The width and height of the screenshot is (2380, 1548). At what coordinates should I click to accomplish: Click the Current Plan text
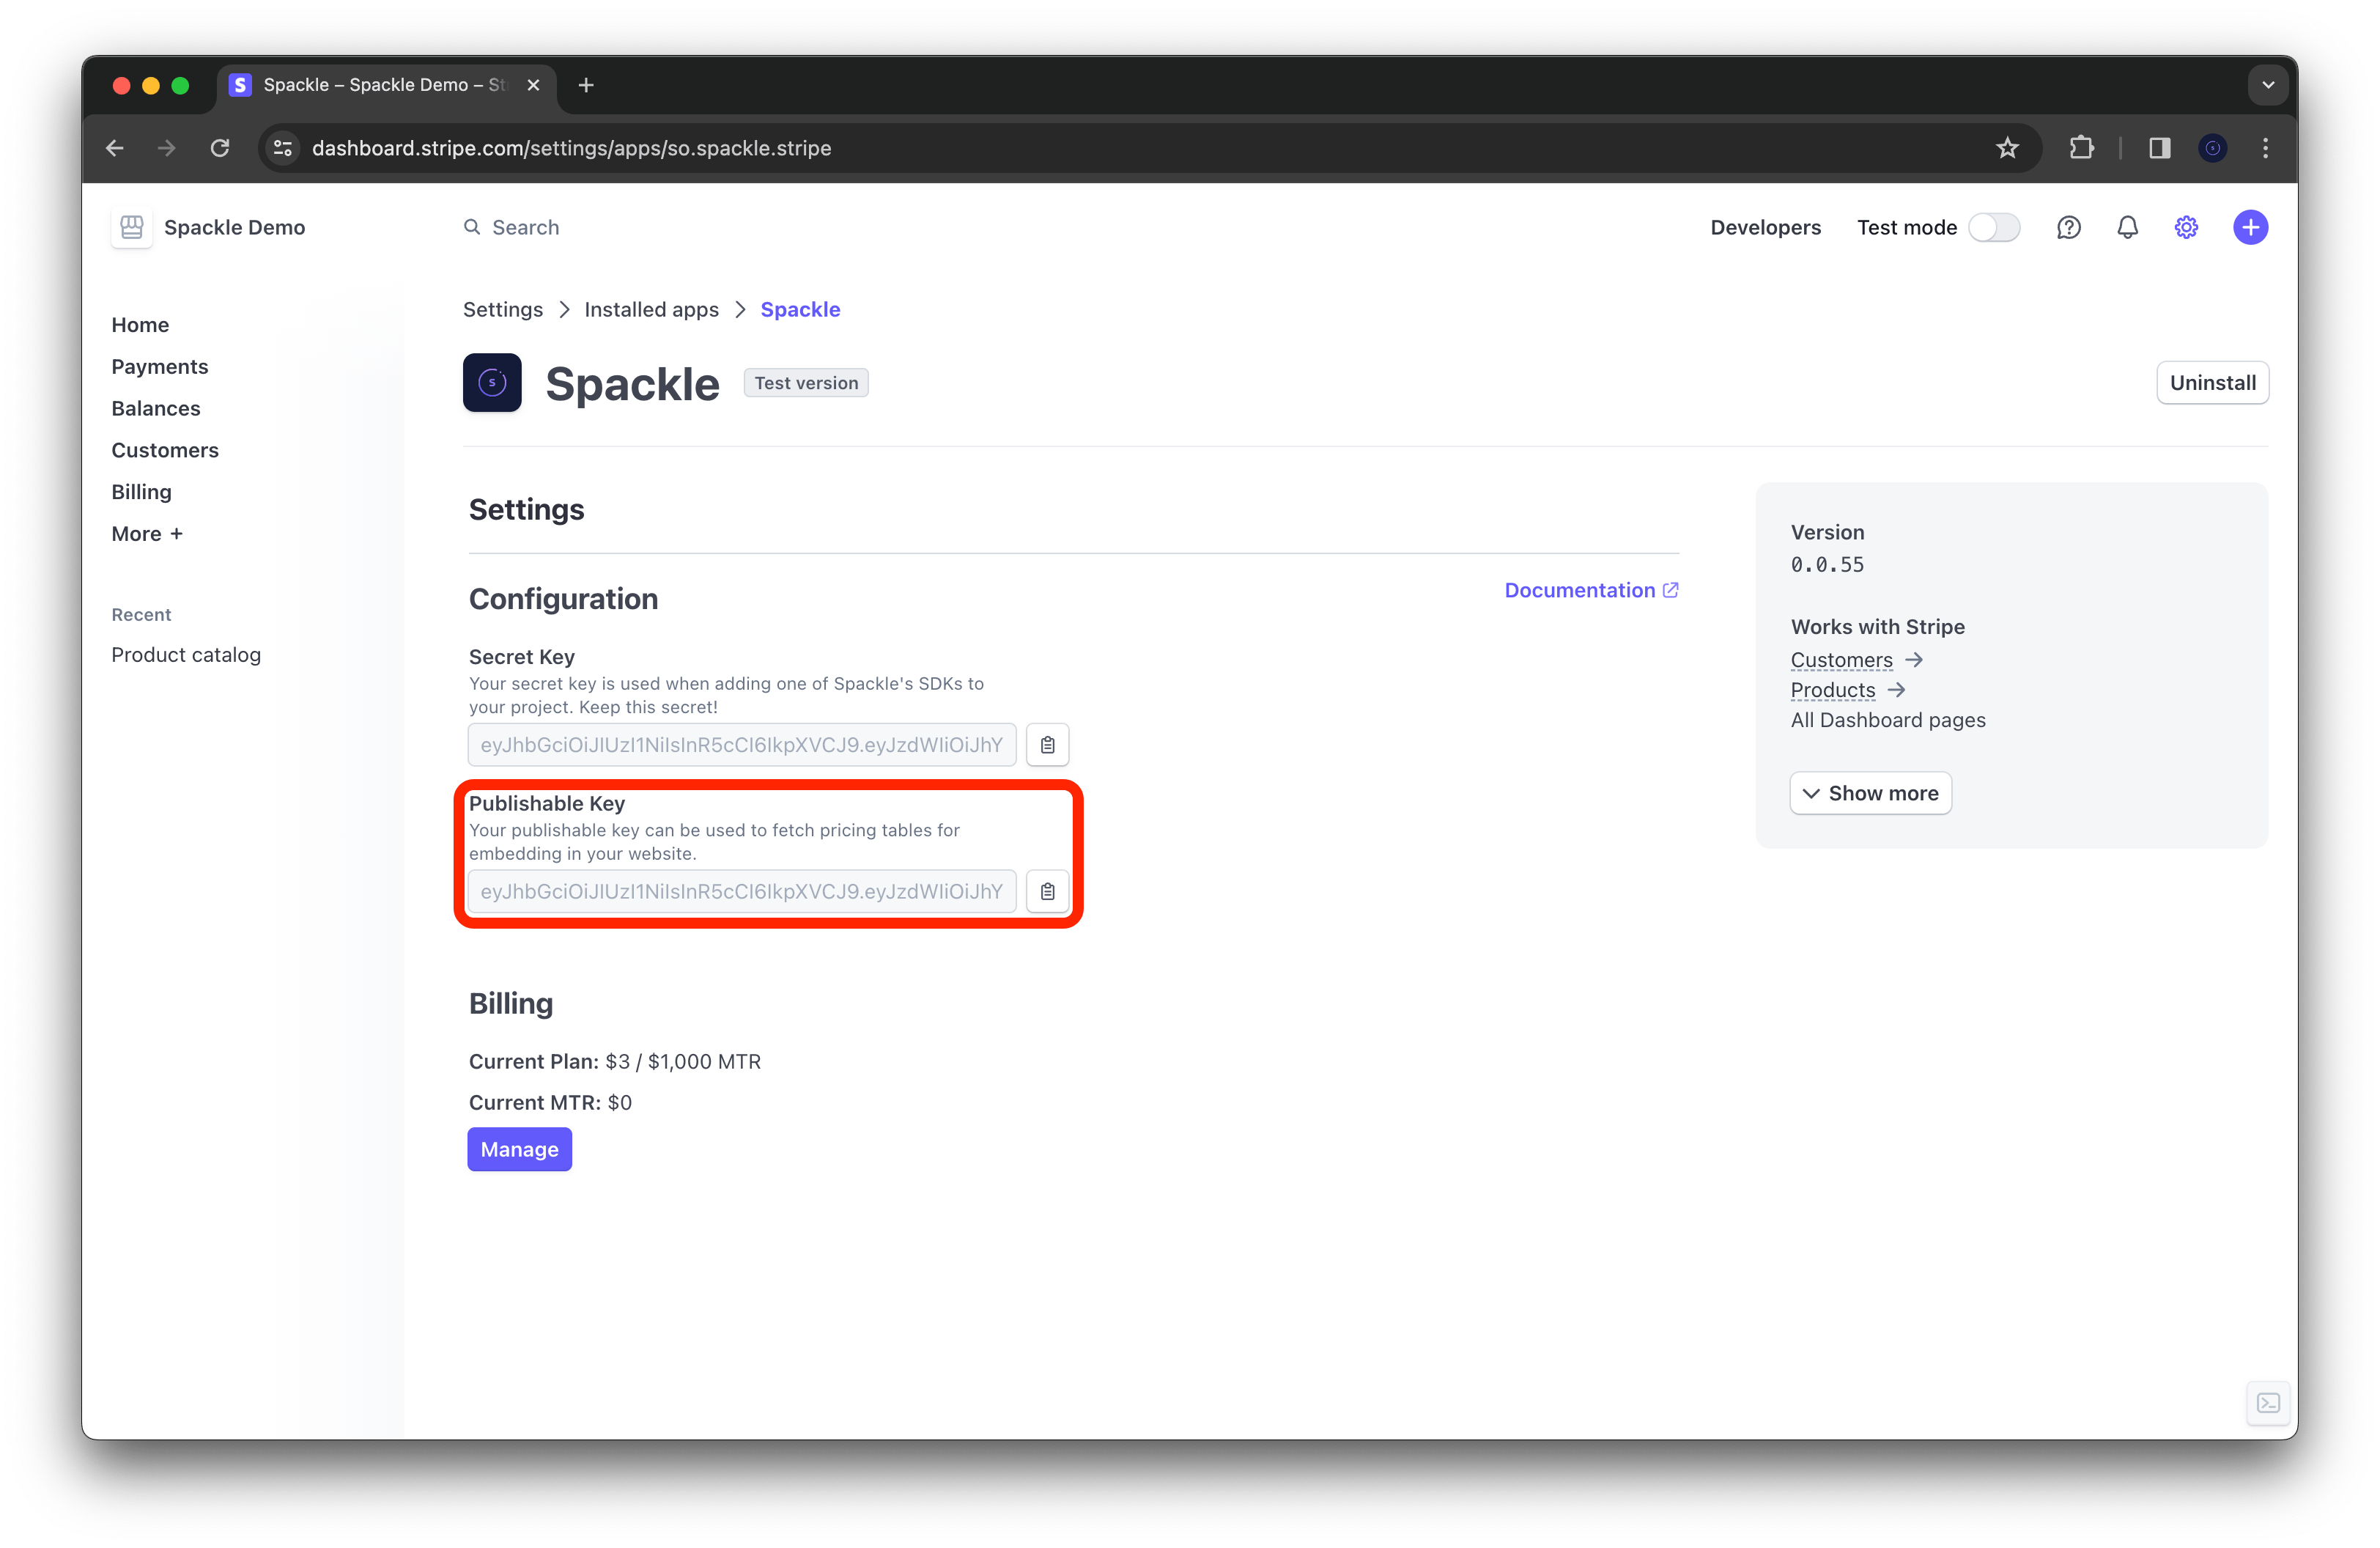[x=615, y=1061]
